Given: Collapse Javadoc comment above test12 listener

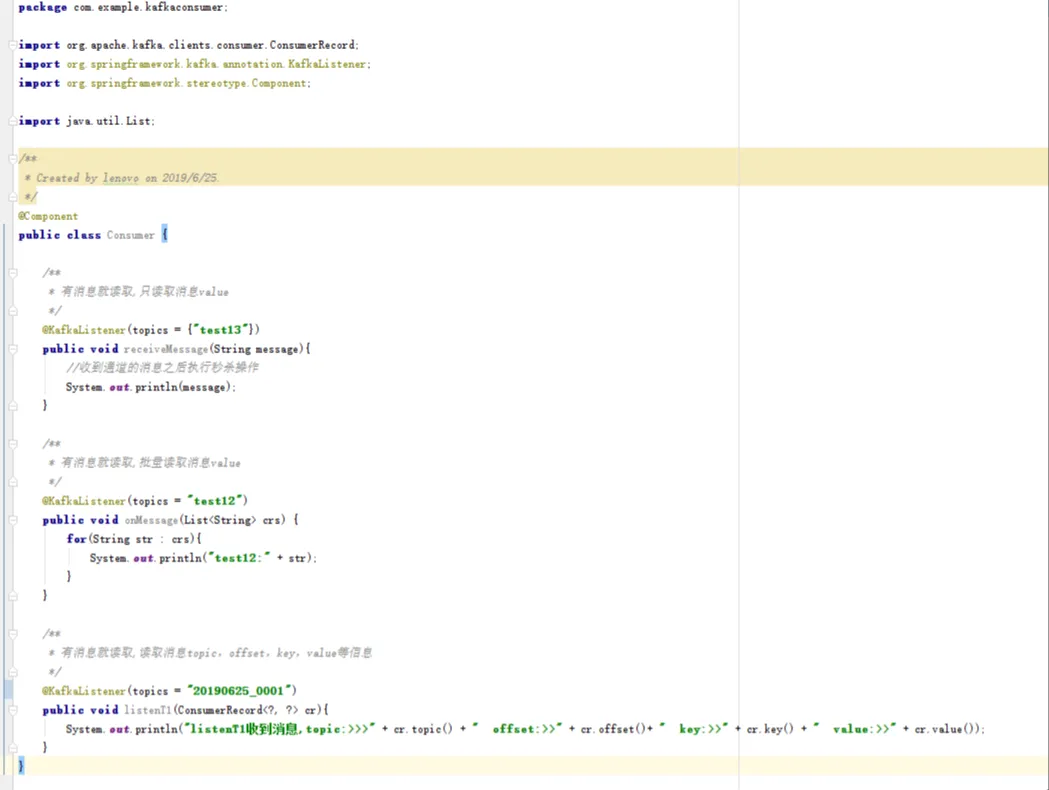Looking at the screenshot, I should coord(13,443).
